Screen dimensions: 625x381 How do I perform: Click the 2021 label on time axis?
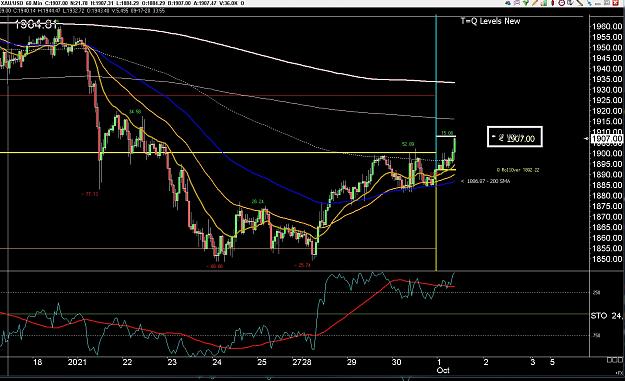[77, 362]
